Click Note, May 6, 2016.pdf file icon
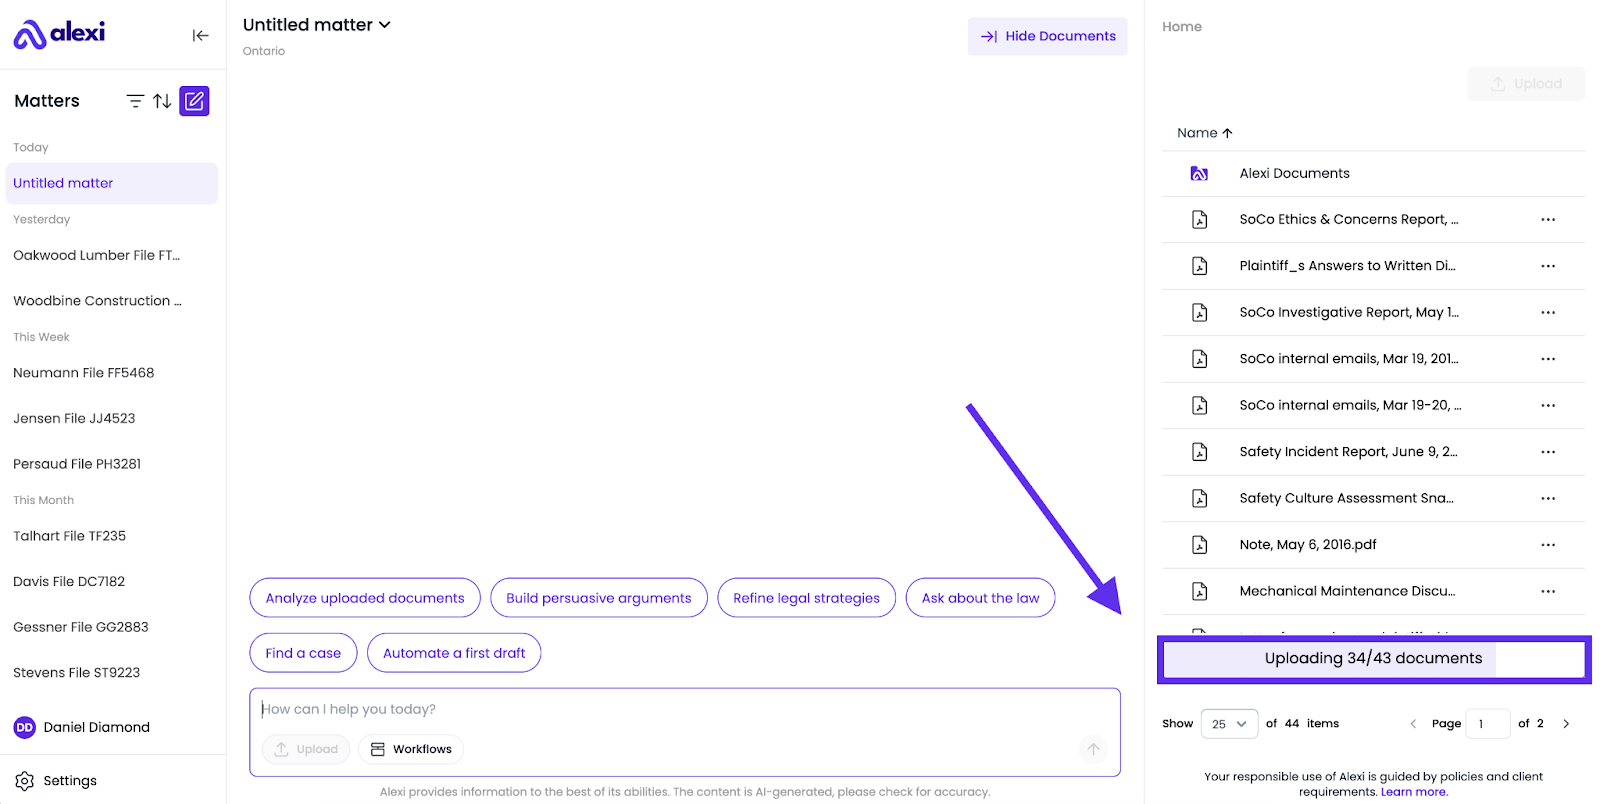This screenshot has width=1600, height=804. [x=1199, y=545]
